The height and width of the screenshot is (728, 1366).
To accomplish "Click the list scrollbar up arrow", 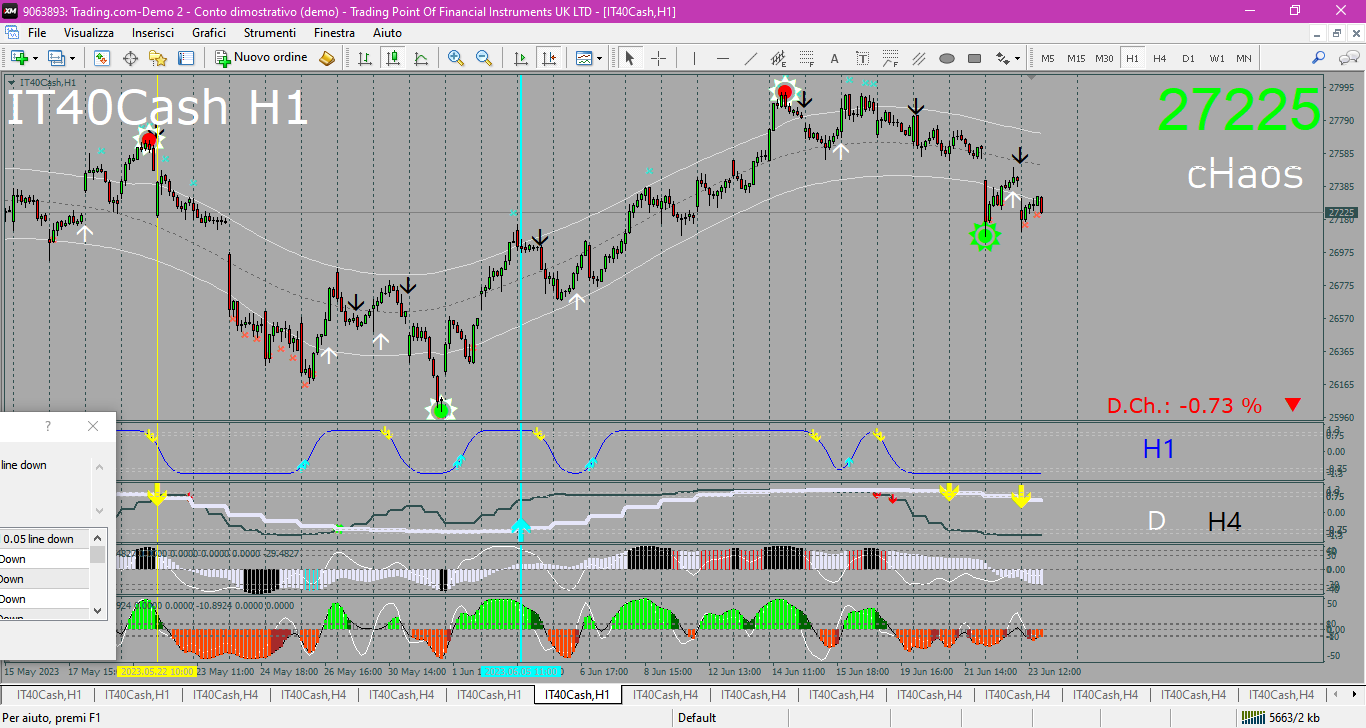I will pyautogui.click(x=98, y=537).
